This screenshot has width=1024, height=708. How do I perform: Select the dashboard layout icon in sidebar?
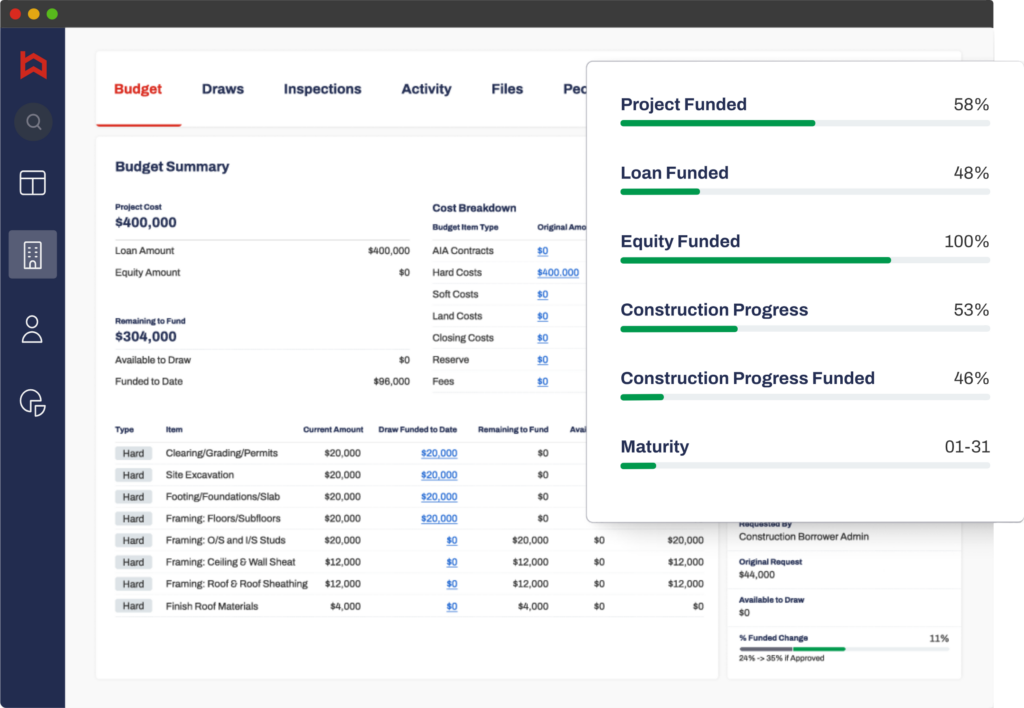tap(33, 183)
